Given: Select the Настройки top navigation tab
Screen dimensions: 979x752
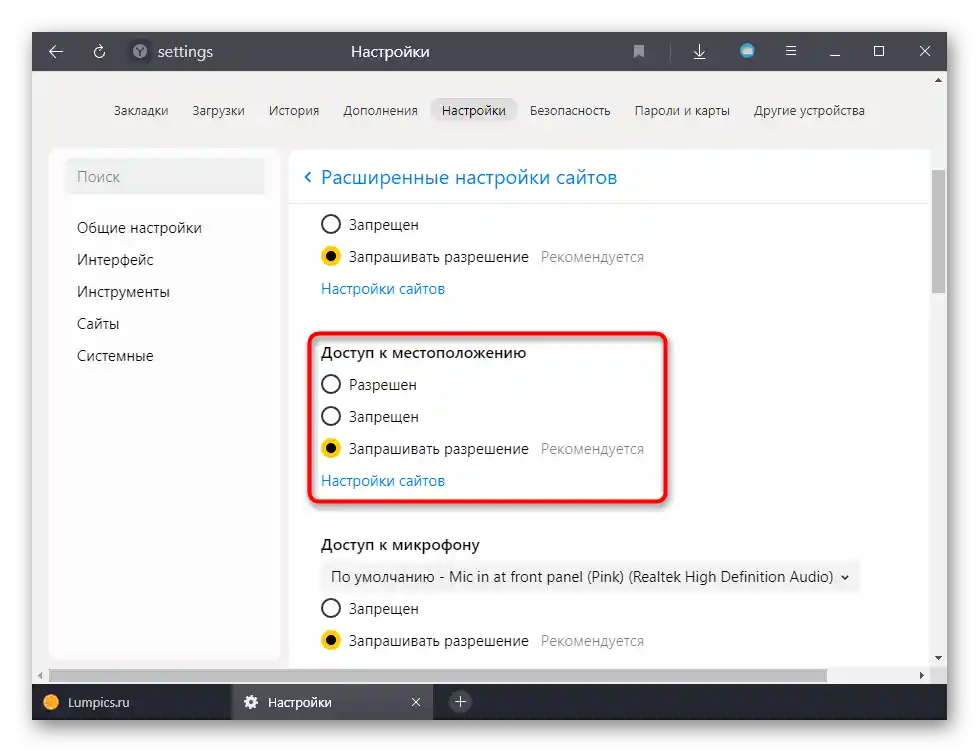Looking at the screenshot, I should [x=474, y=111].
